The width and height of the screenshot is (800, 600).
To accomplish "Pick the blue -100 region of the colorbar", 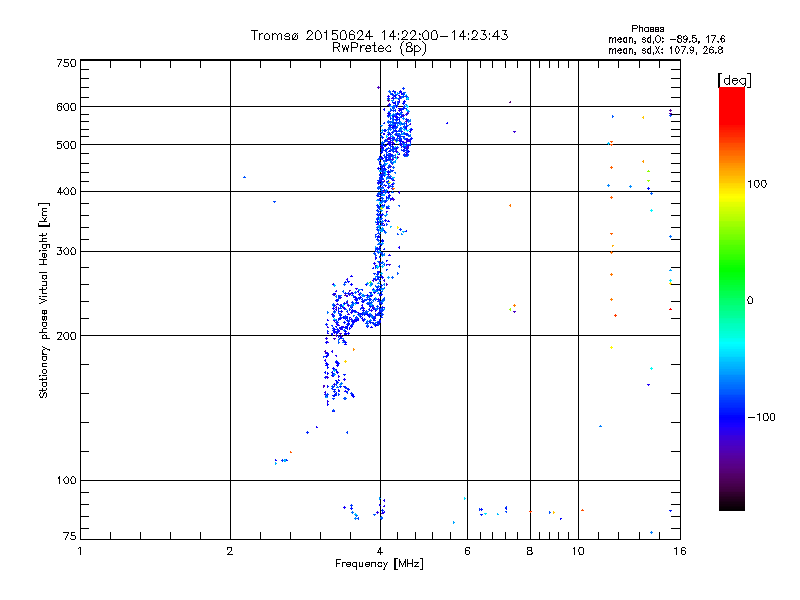I will tap(732, 416).
